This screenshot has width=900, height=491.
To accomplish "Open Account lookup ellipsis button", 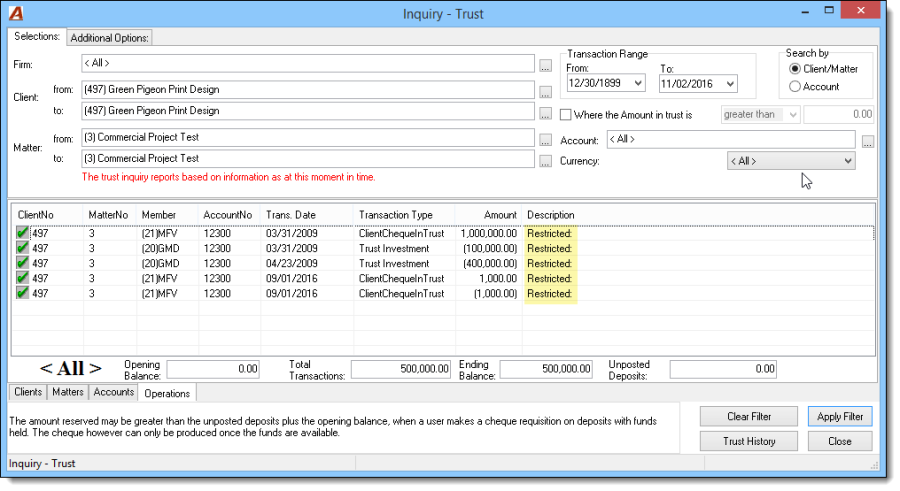I will [867, 141].
